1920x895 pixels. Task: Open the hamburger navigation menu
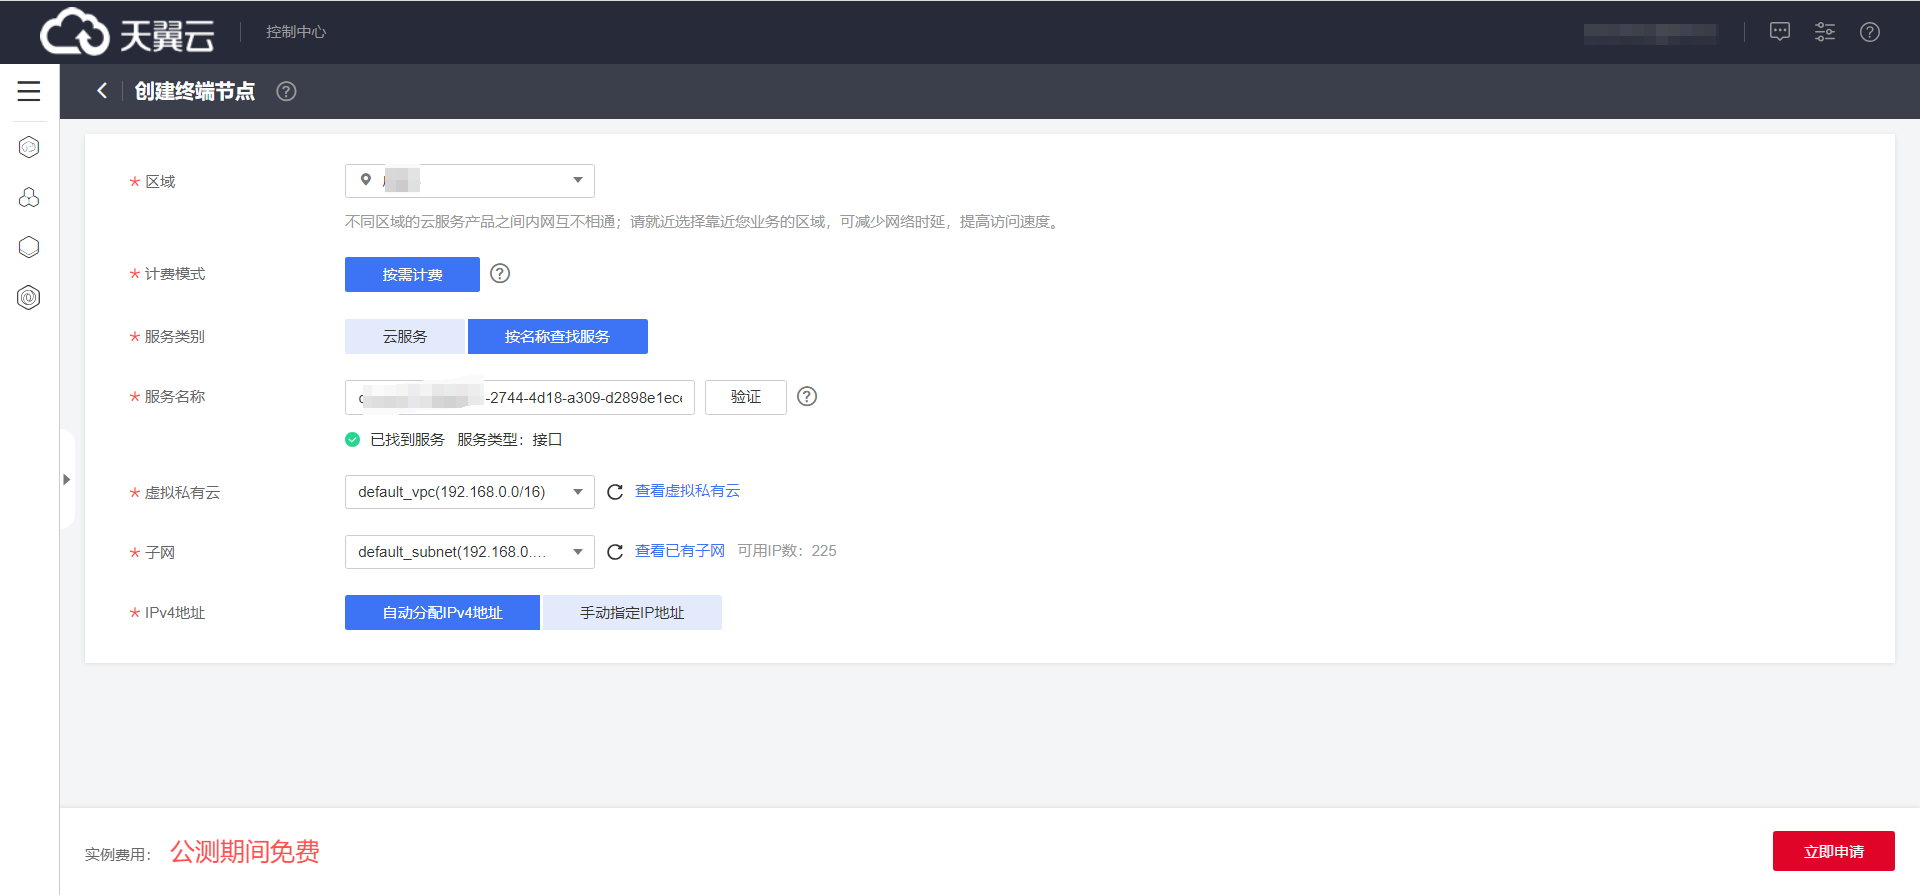pos(29,91)
